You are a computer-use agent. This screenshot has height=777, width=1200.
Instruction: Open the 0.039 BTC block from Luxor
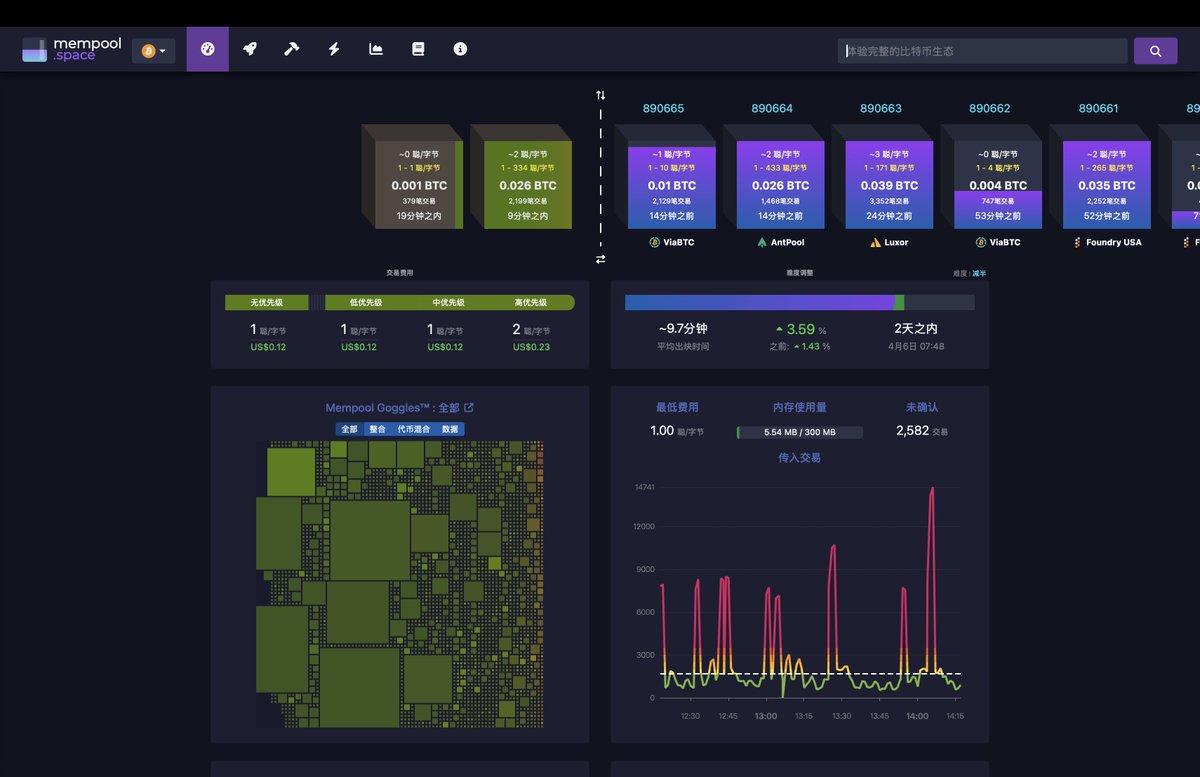click(890, 185)
